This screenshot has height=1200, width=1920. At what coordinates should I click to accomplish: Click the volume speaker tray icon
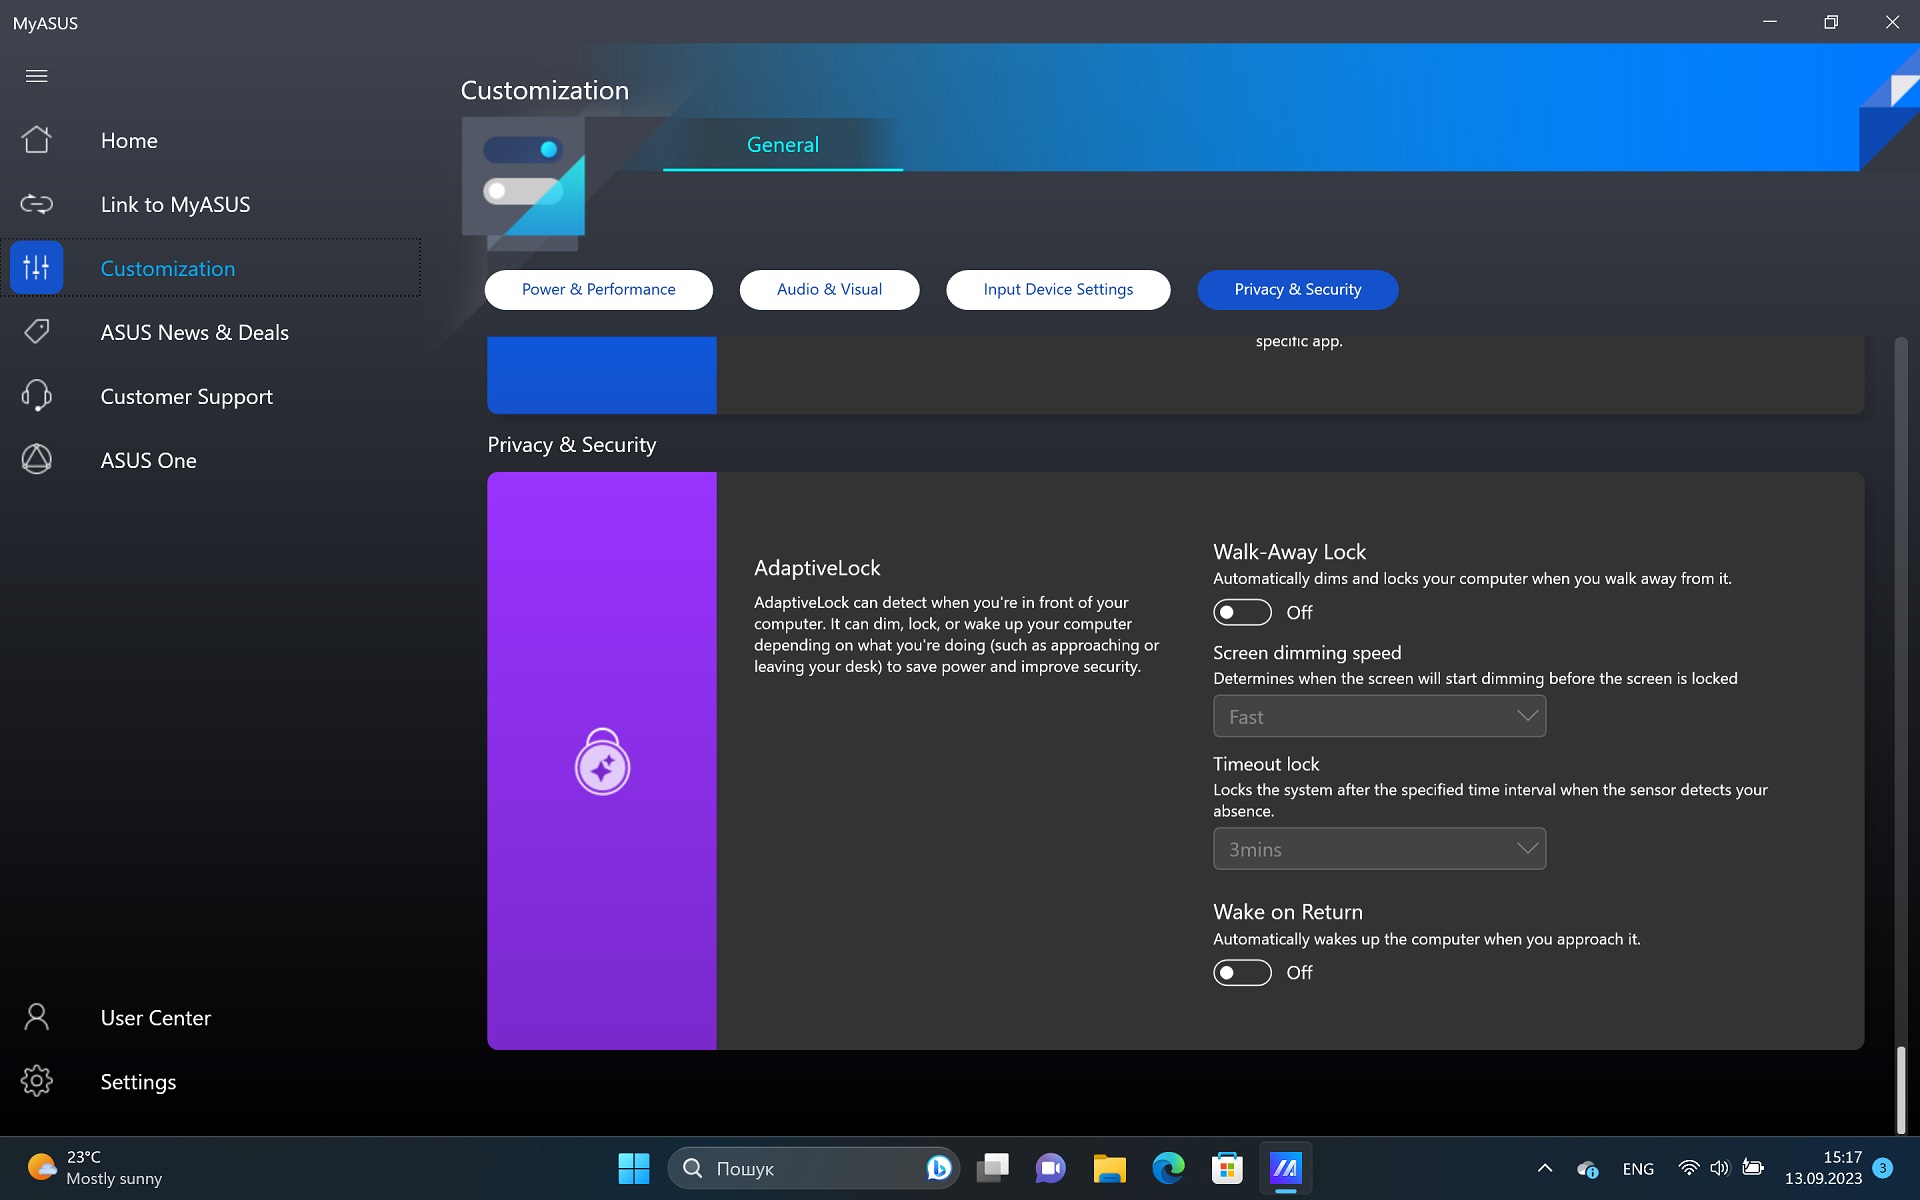click(x=1720, y=1168)
